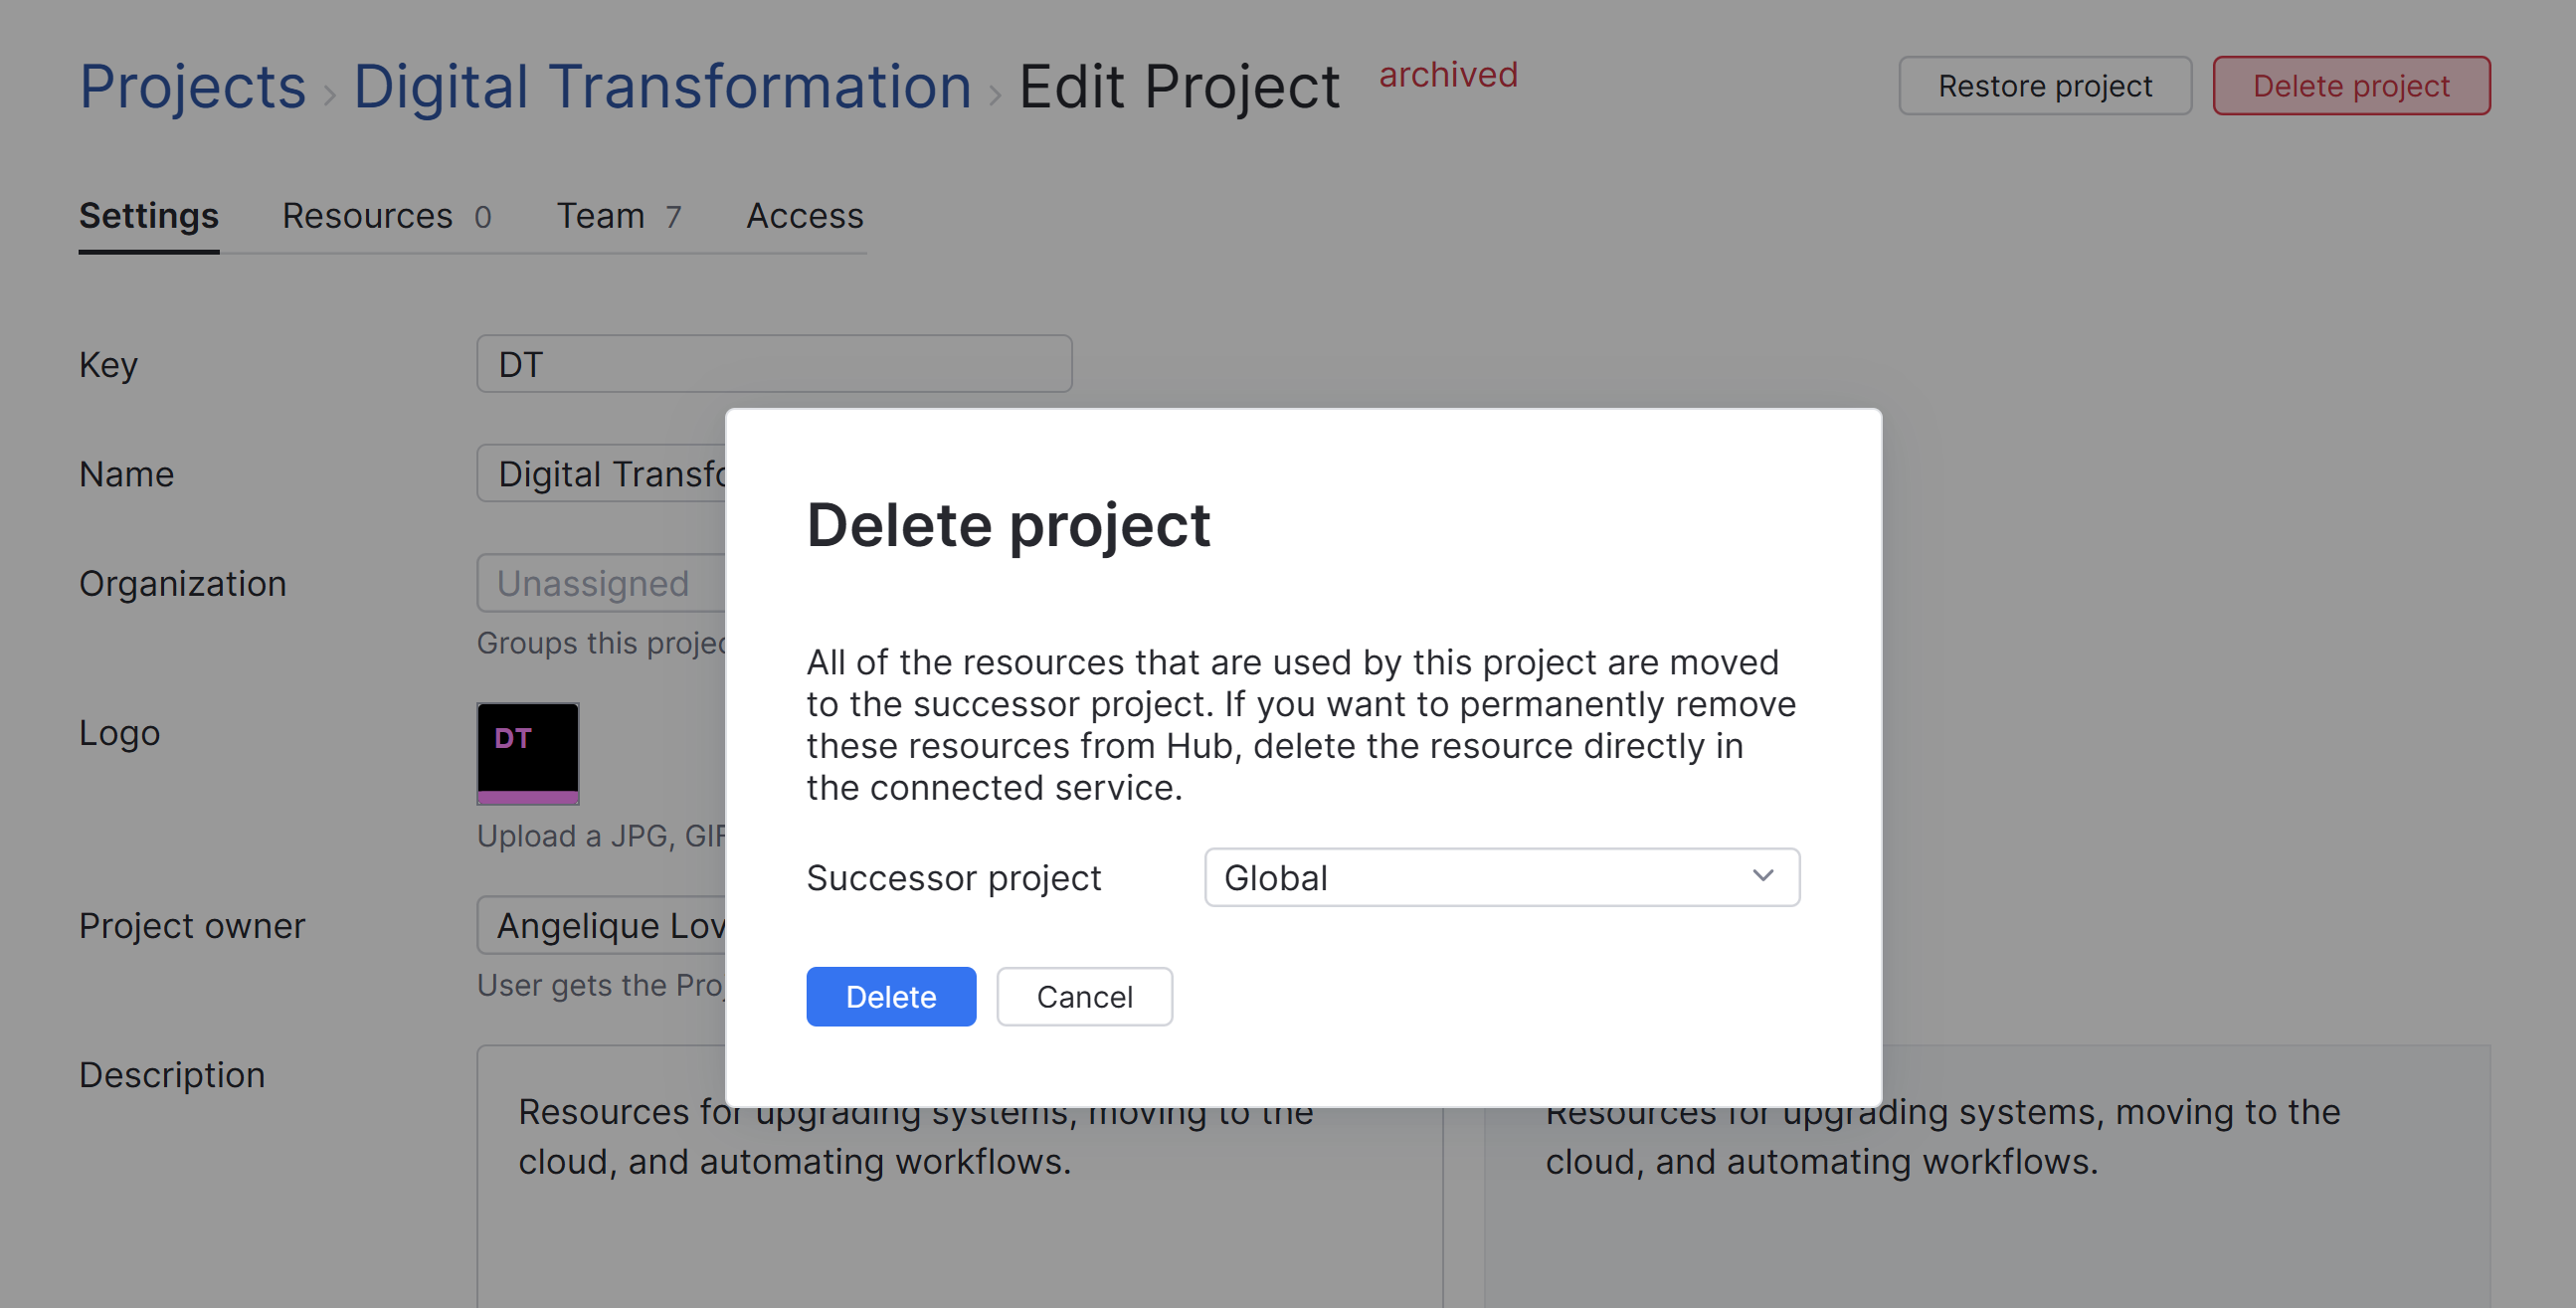This screenshot has height=1308, width=2576.
Task: Confirm deletion with the Delete button
Action: click(890, 996)
